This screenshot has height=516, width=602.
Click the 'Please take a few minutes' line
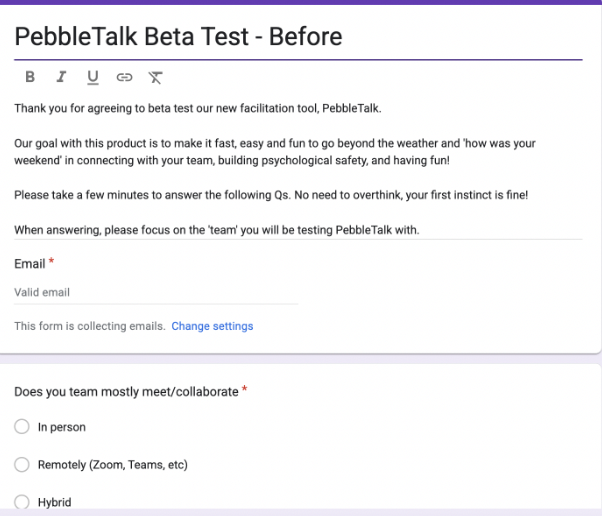271,195
